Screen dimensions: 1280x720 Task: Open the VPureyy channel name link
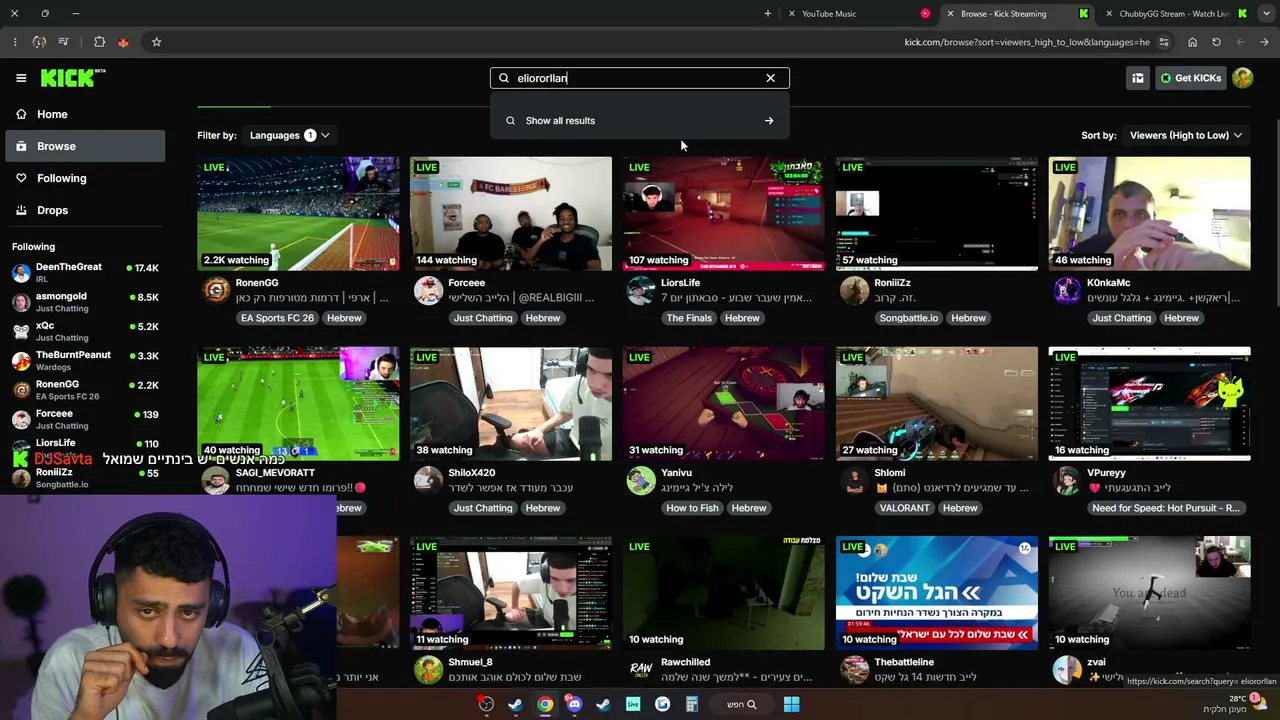(x=1107, y=473)
